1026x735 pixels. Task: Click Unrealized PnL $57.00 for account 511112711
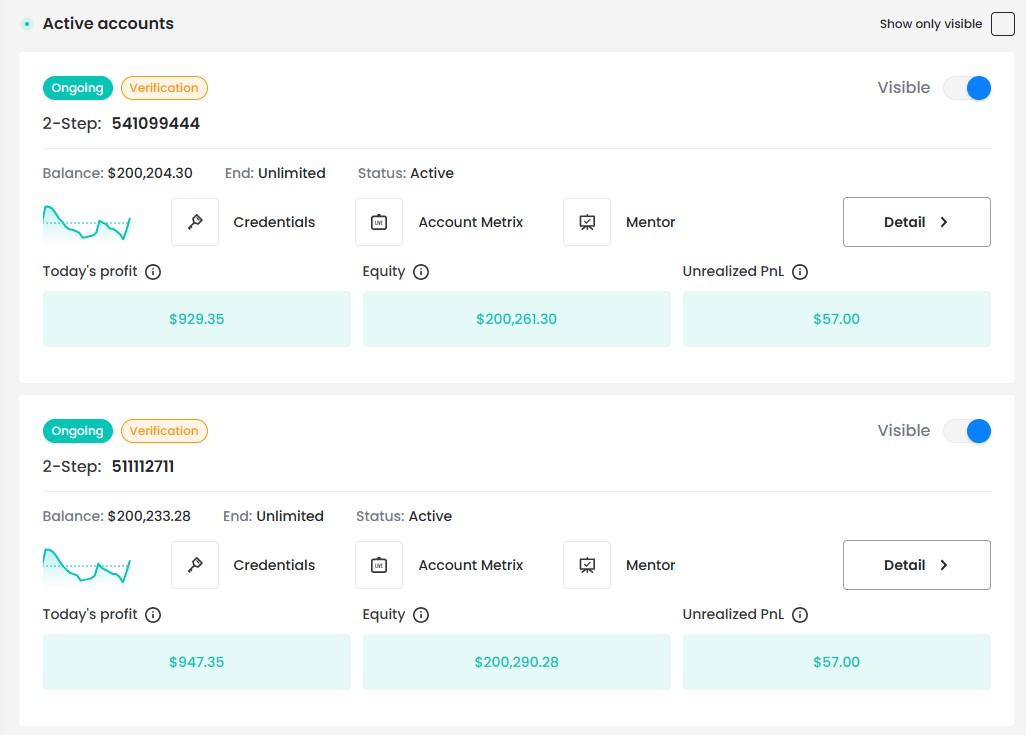[x=836, y=662]
